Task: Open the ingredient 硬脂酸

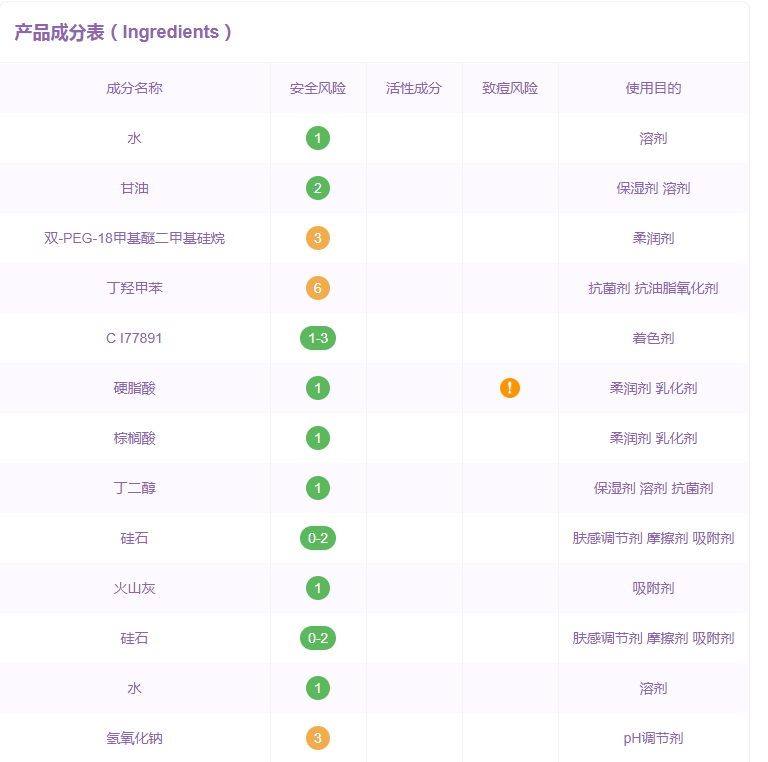Action: point(134,388)
